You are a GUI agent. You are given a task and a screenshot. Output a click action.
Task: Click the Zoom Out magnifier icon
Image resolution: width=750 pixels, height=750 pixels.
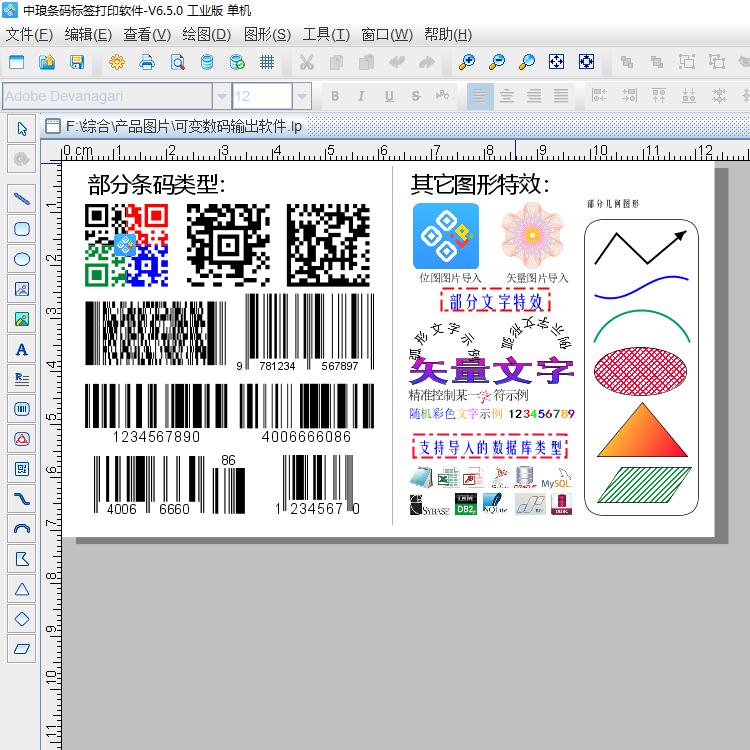tap(497, 62)
